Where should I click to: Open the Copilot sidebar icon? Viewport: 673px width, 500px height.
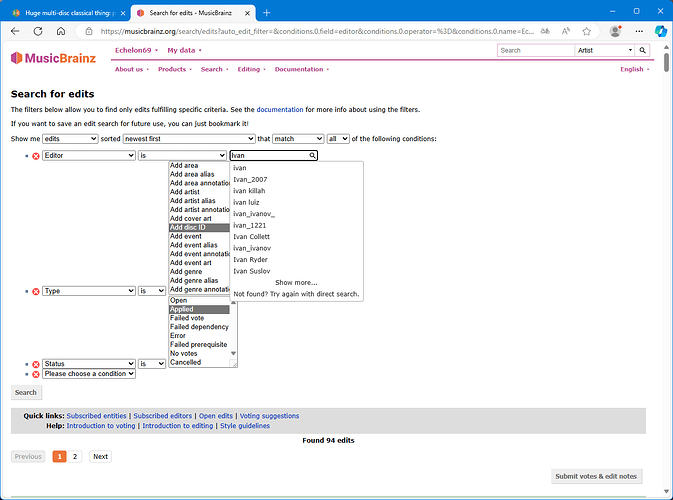661,31
